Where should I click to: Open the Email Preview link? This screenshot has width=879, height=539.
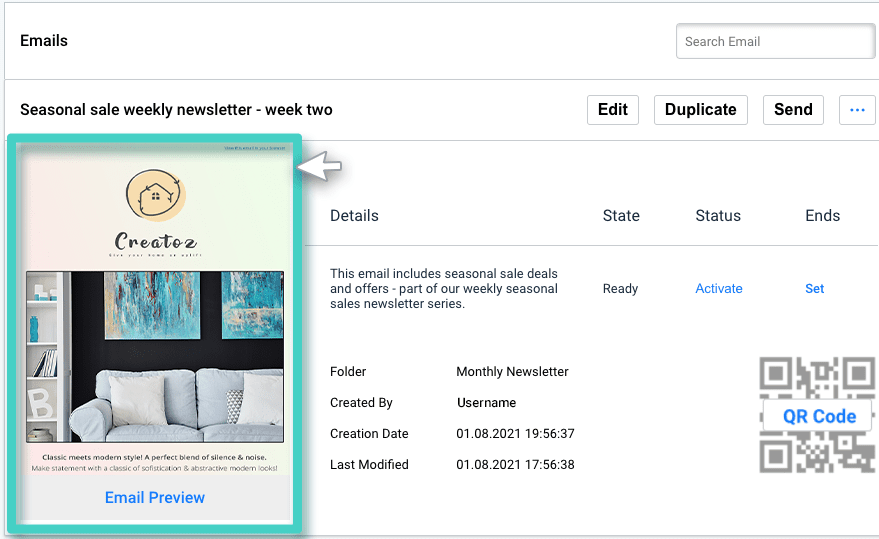click(155, 498)
